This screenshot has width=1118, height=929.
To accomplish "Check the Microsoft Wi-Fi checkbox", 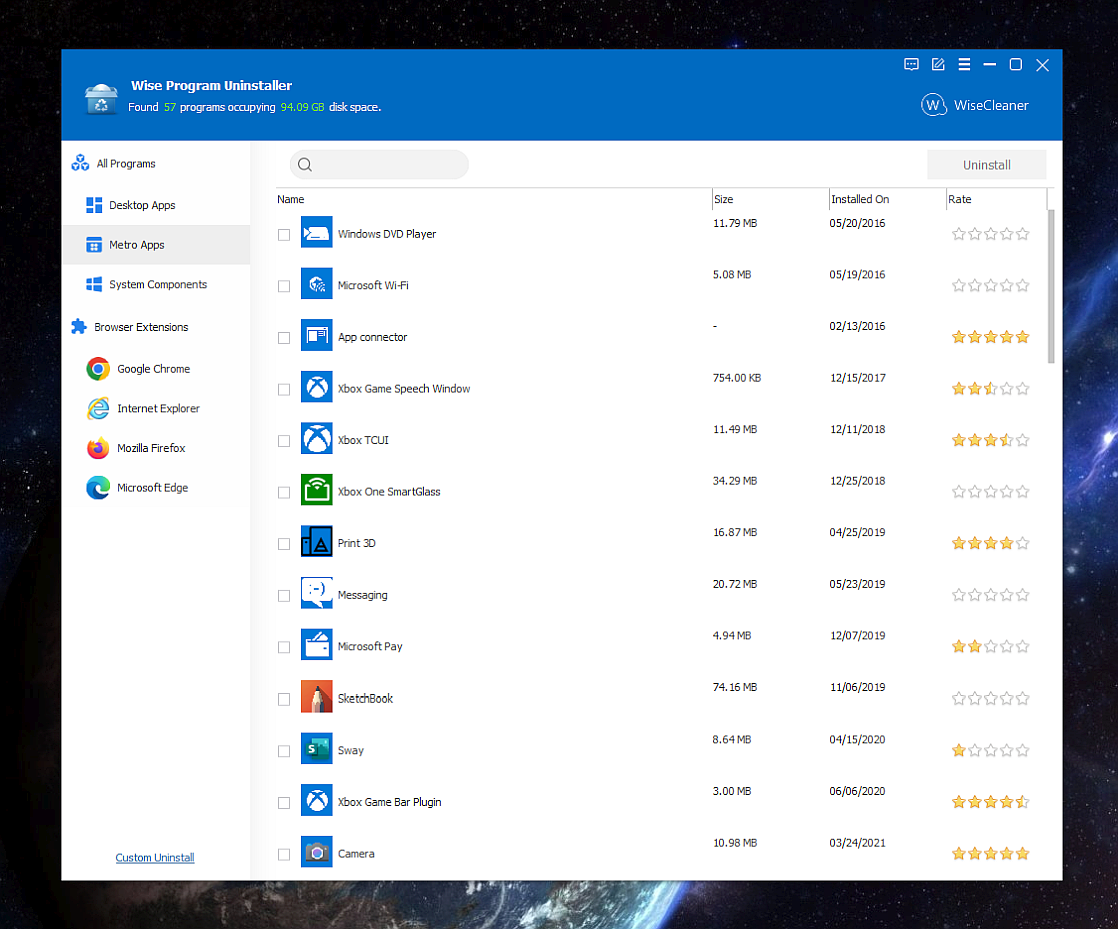I will (284, 286).
